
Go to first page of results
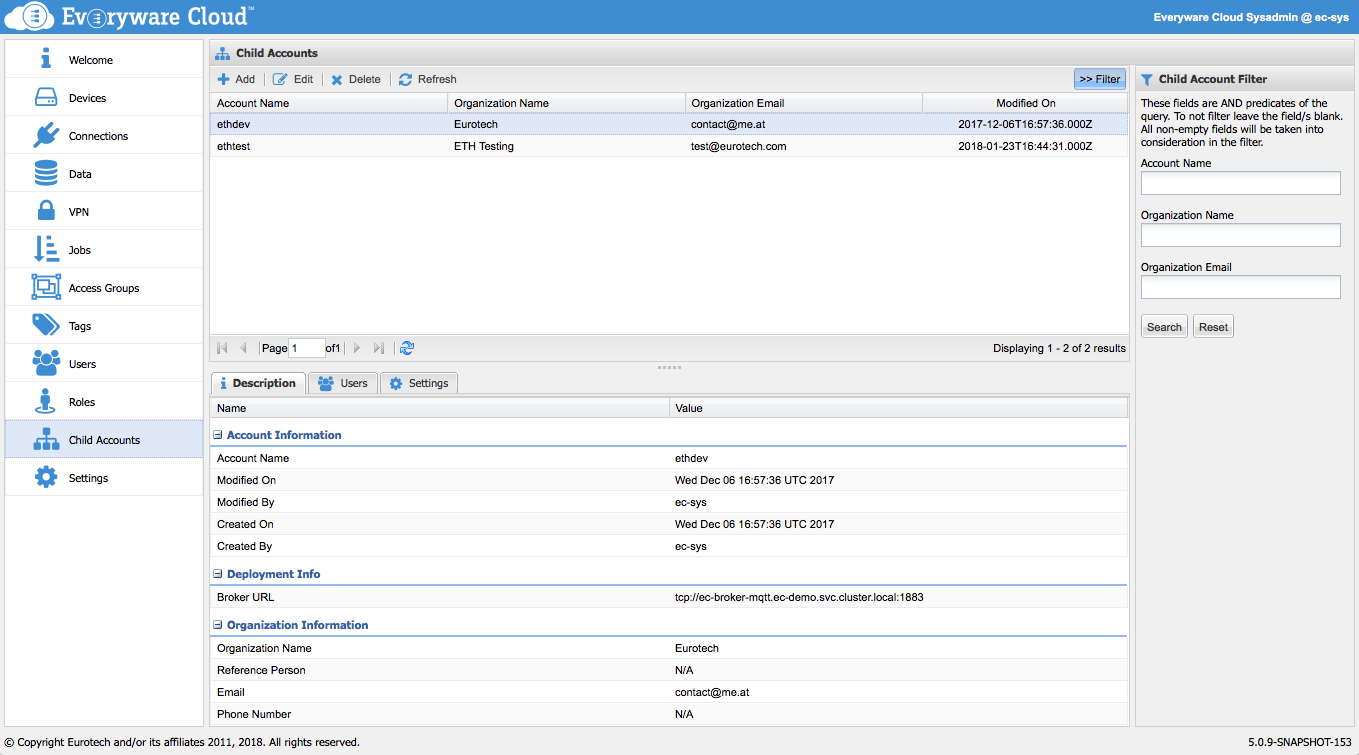tap(222, 348)
